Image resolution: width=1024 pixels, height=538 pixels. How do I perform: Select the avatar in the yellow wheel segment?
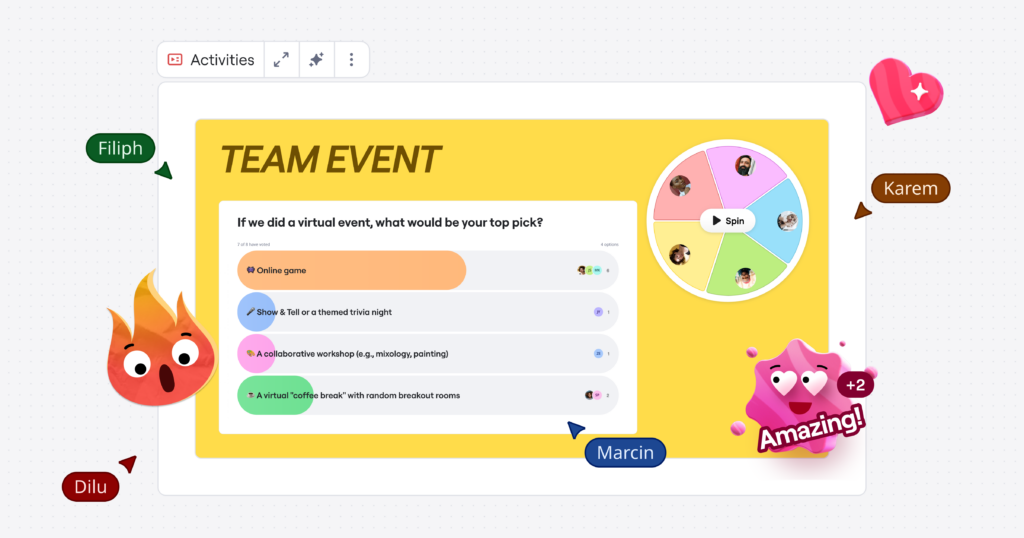click(x=680, y=254)
